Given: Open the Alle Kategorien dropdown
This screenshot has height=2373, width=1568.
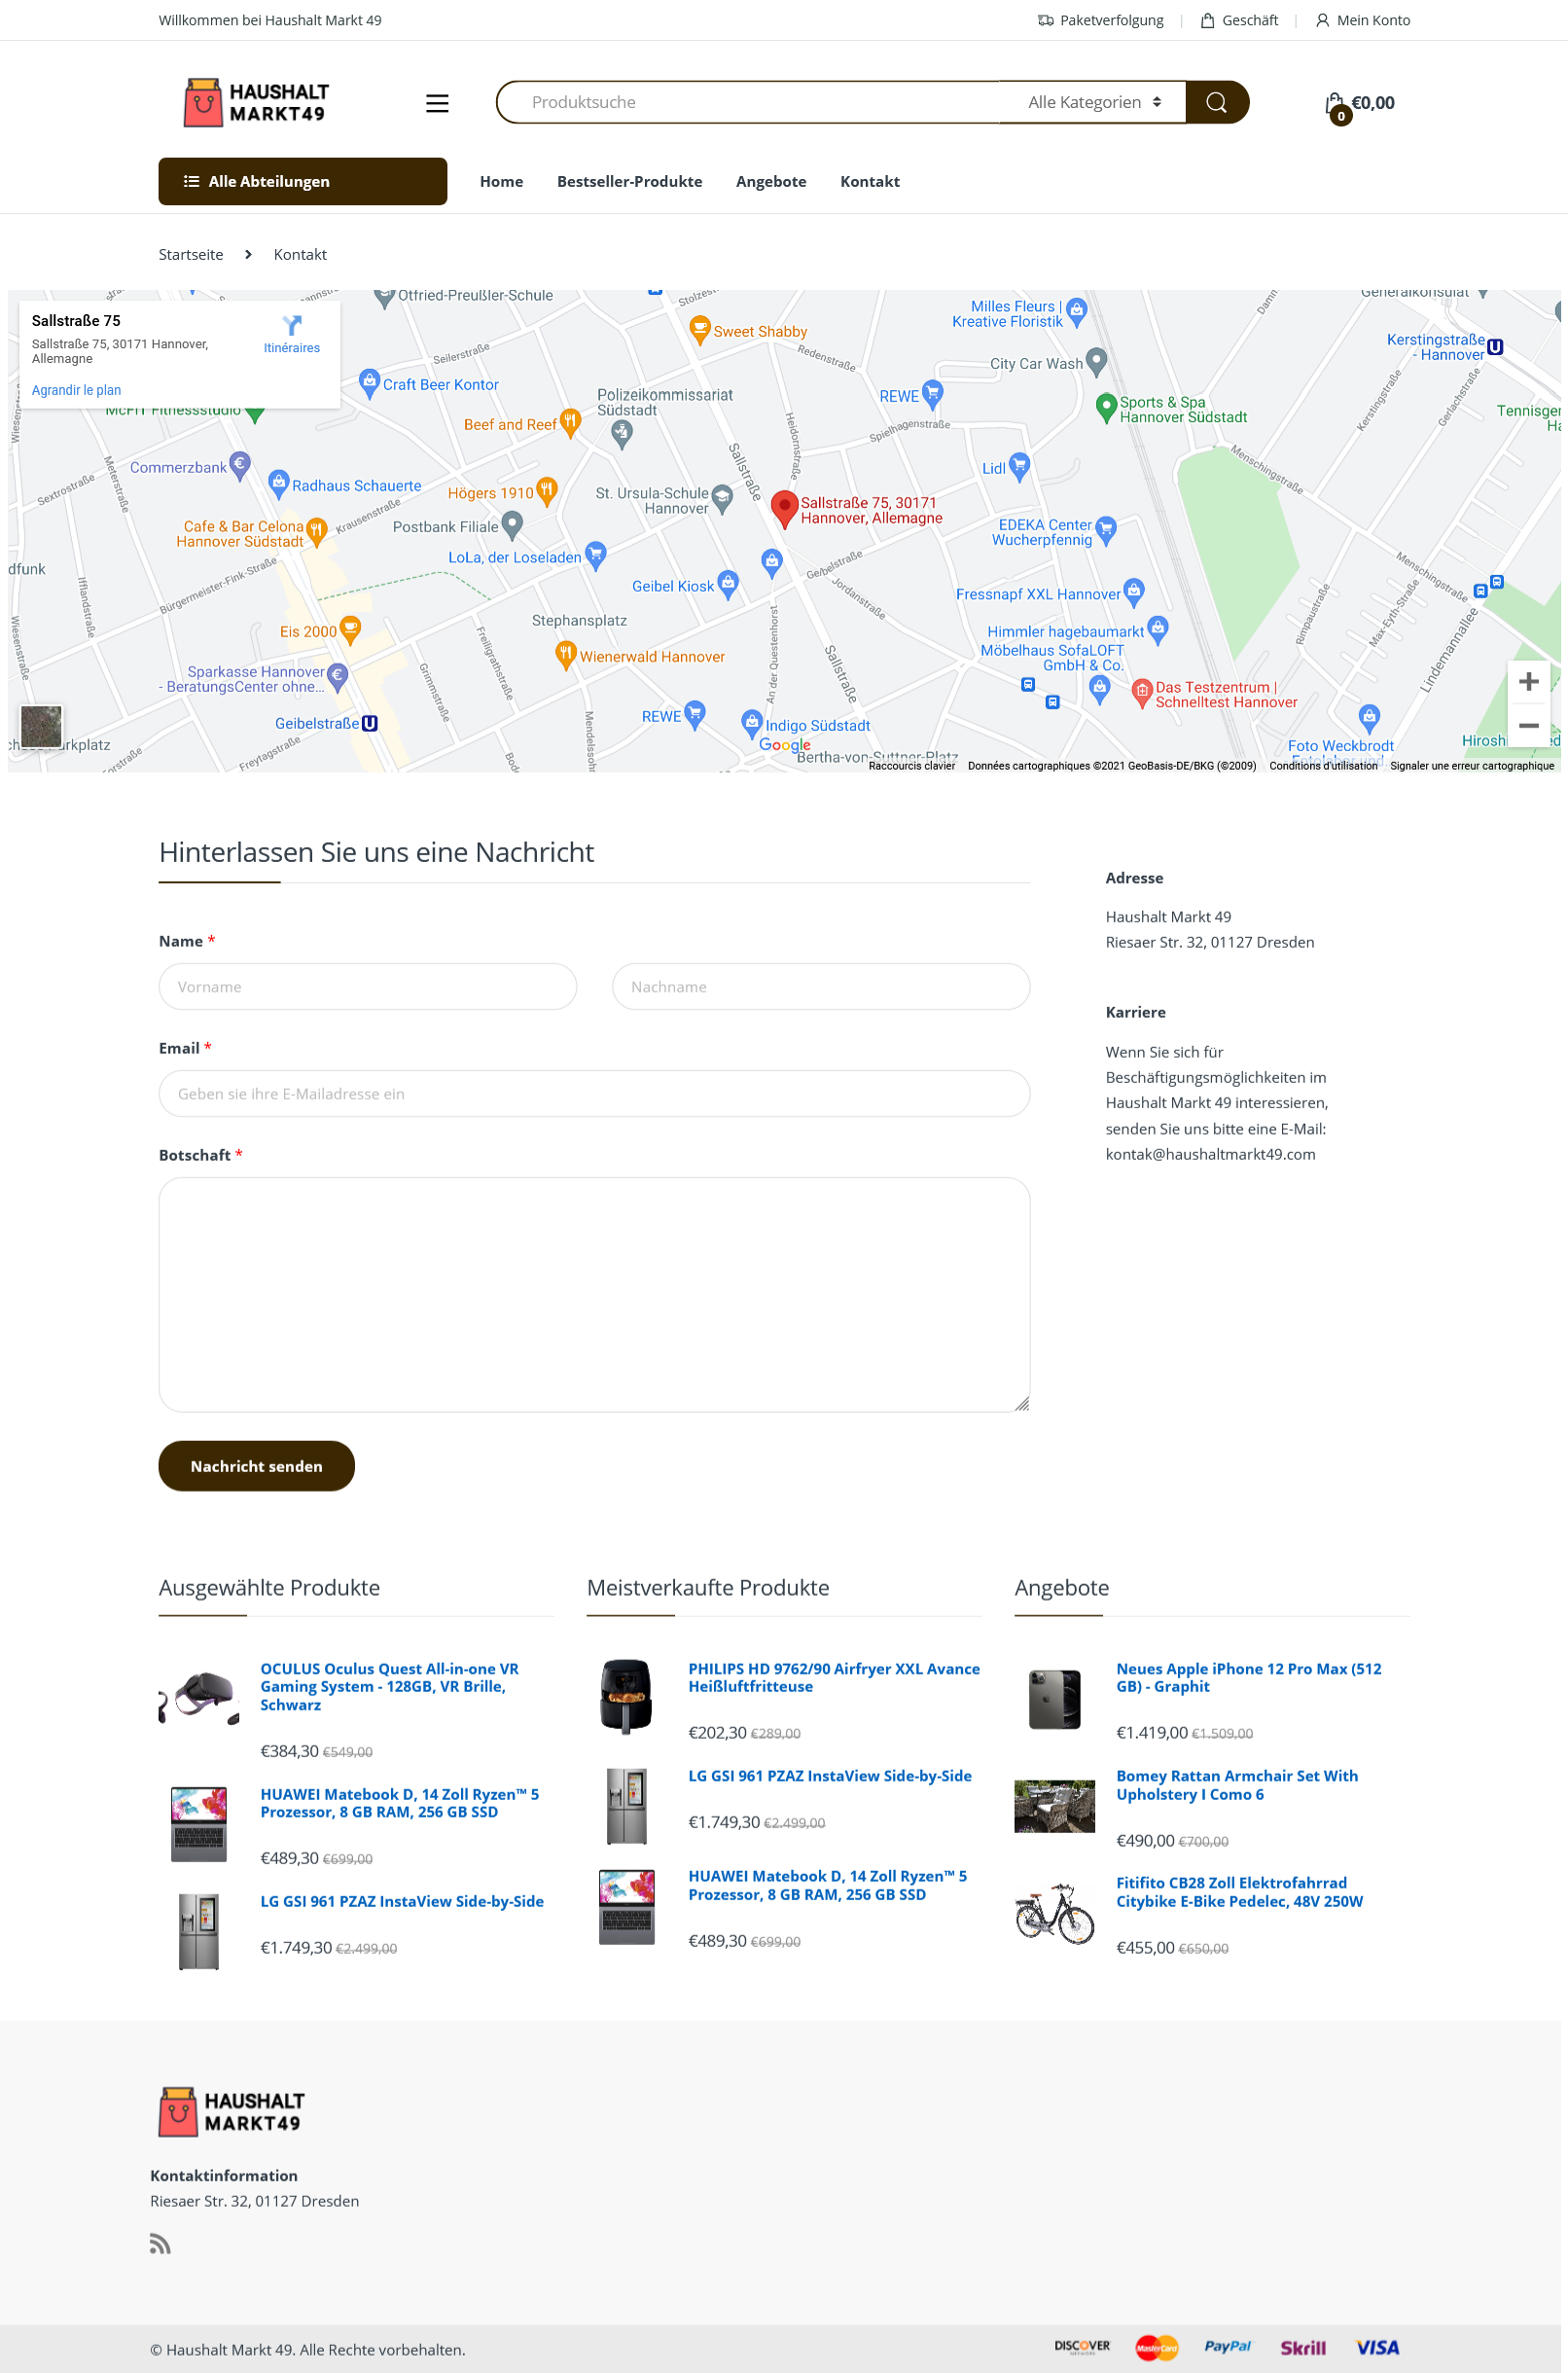Looking at the screenshot, I should [x=1093, y=102].
